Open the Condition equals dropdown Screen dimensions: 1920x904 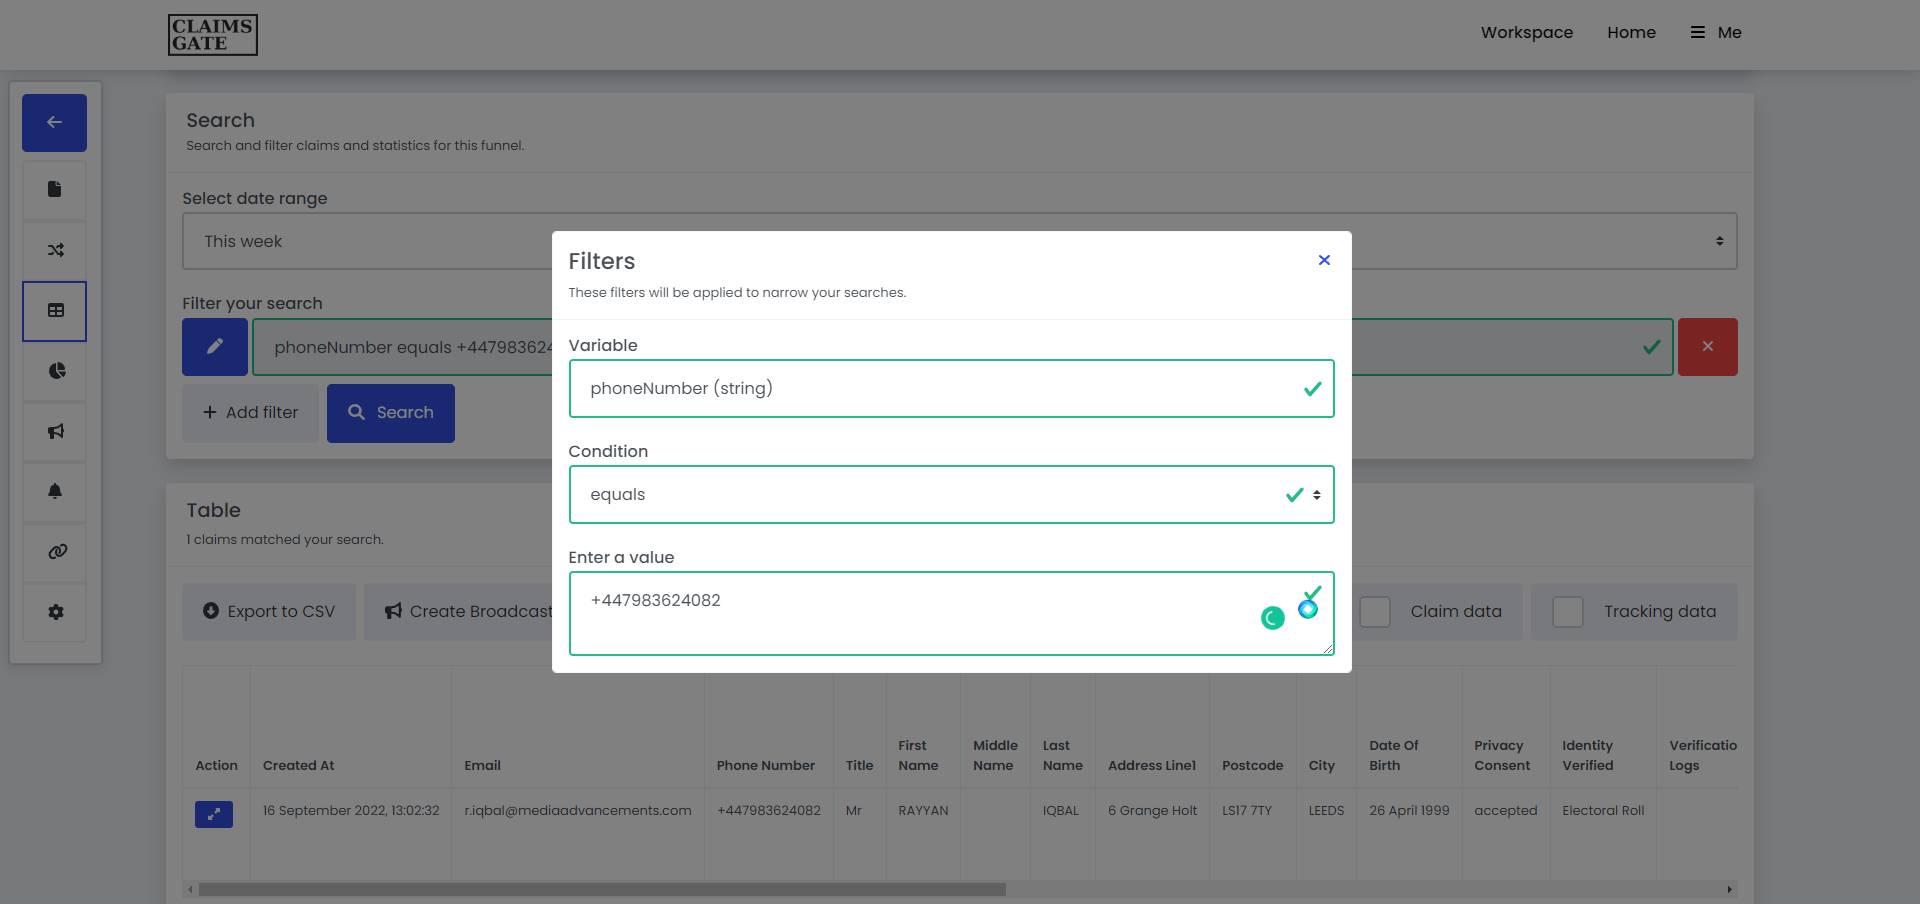click(x=950, y=494)
